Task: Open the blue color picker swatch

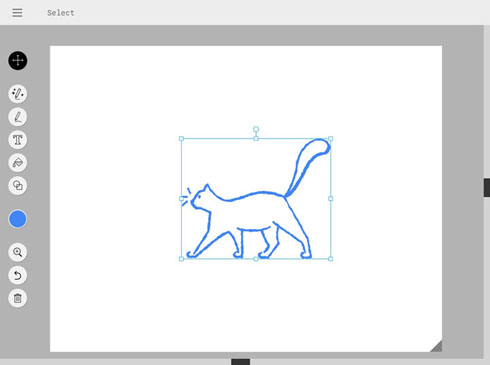Action: (x=18, y=219)
